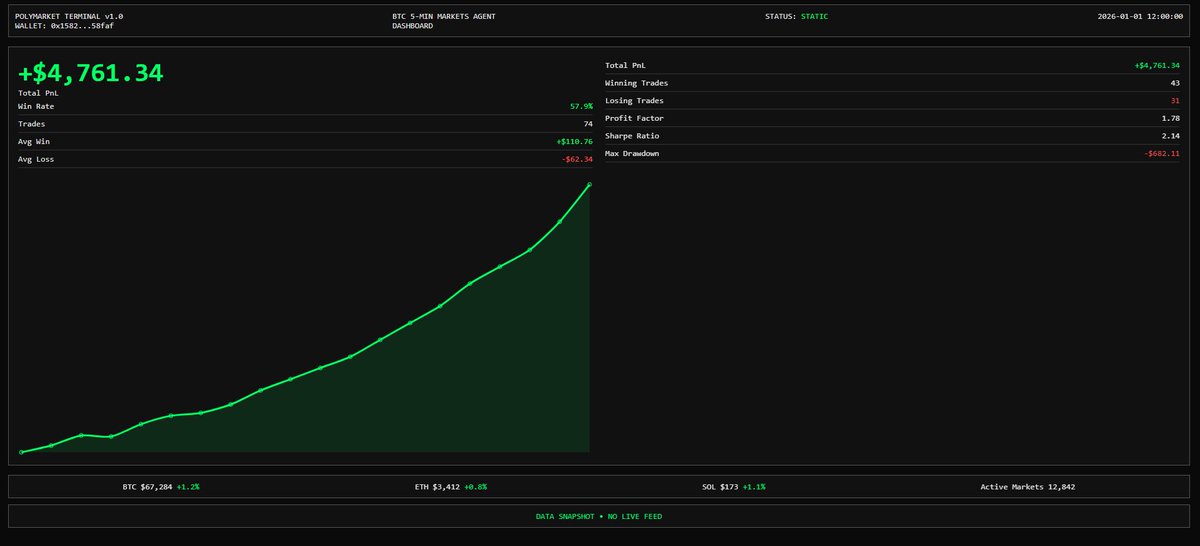Click the Sharpe Ratio label

pos(632,136)
